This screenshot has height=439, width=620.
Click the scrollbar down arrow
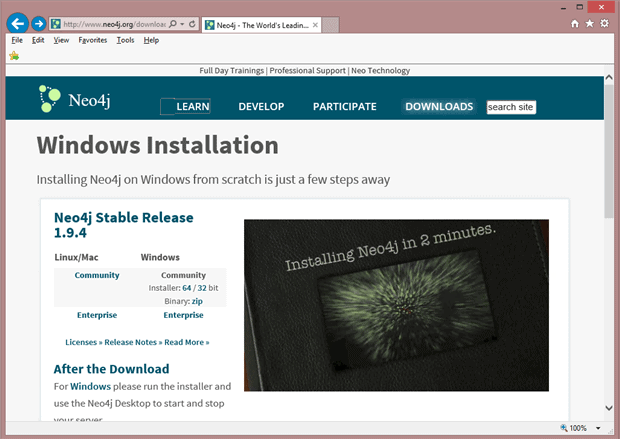[609, 408]
